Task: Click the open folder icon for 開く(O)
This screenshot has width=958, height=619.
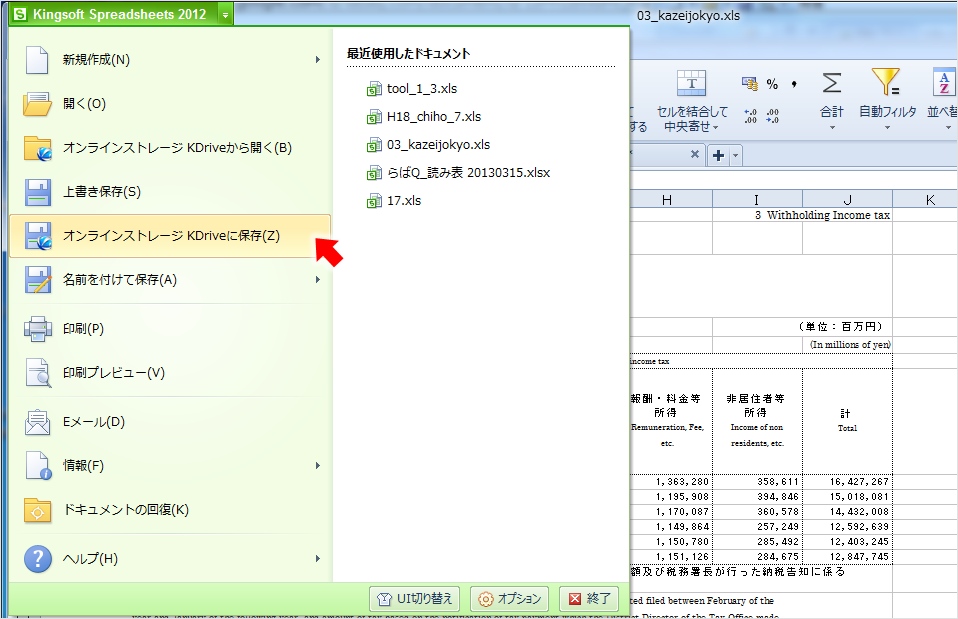Action: point(37,104)
